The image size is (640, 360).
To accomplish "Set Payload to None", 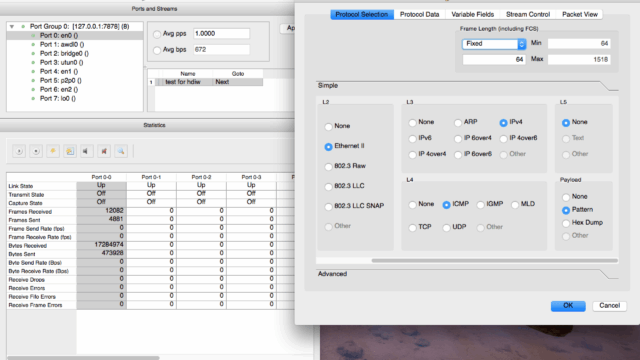I will [566, 197].
